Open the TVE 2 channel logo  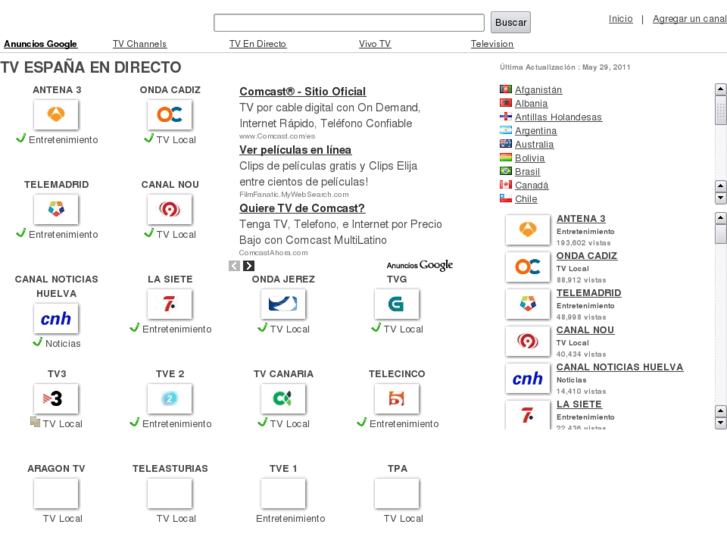pos(170,398)
